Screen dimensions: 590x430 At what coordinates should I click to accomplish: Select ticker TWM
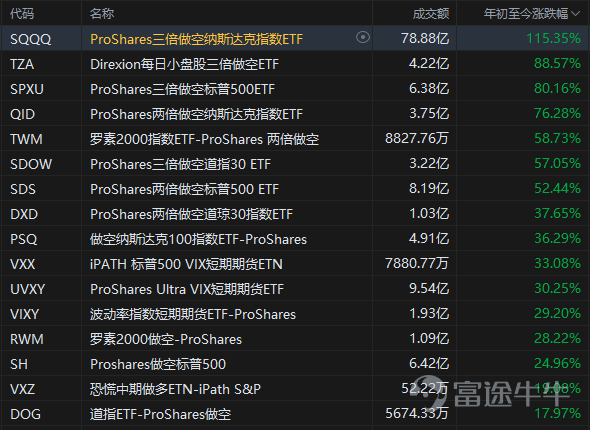(x=26, y=139)
